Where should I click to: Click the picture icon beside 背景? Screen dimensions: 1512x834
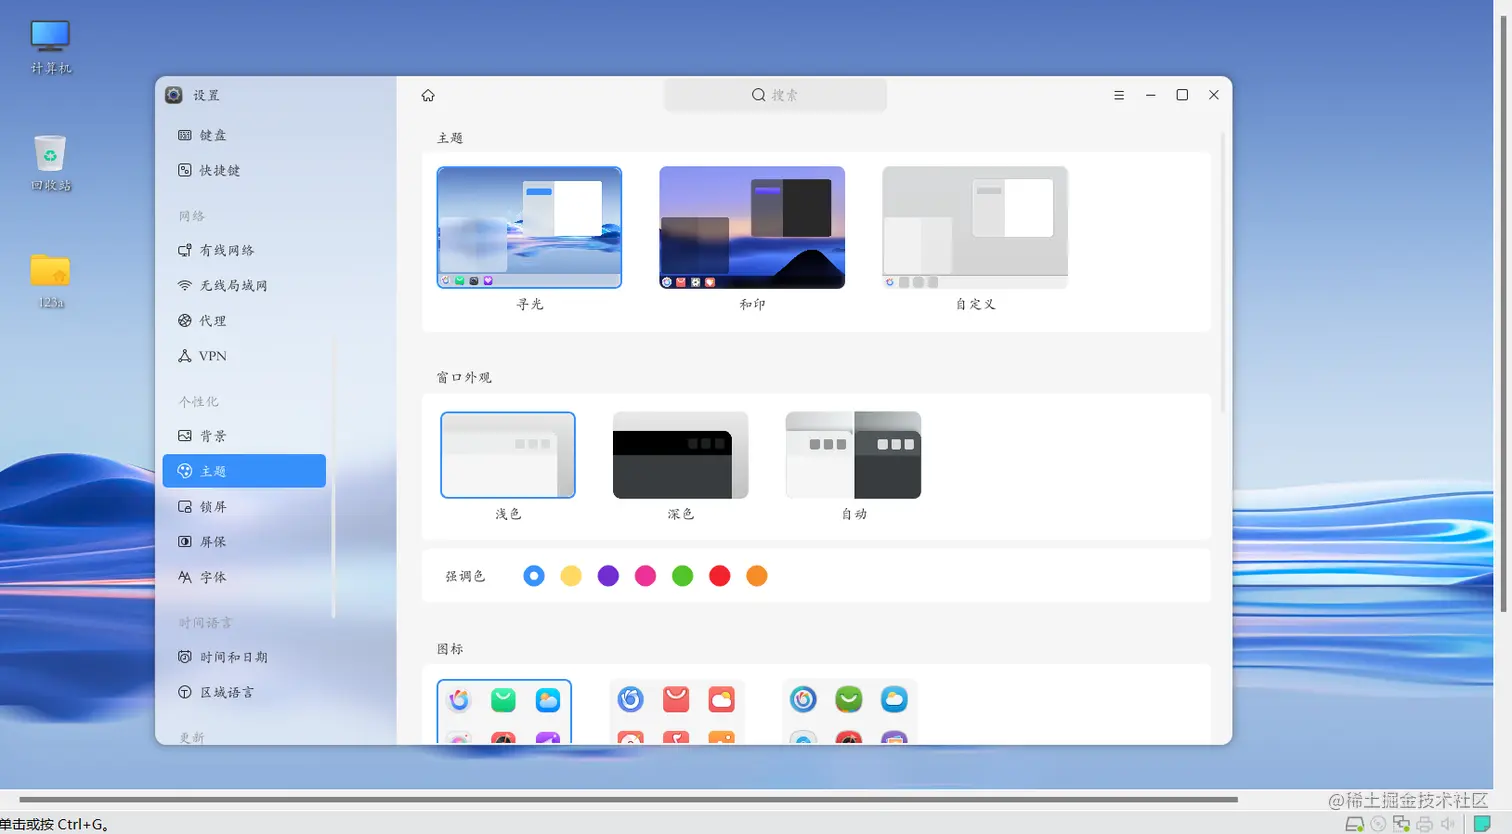pos(185,436)
